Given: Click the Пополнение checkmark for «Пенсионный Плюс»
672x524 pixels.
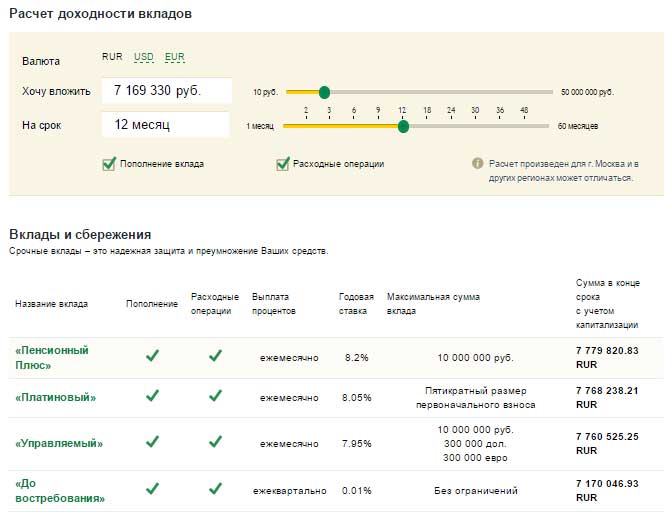Looking at the screenshot, I should 152,356.
